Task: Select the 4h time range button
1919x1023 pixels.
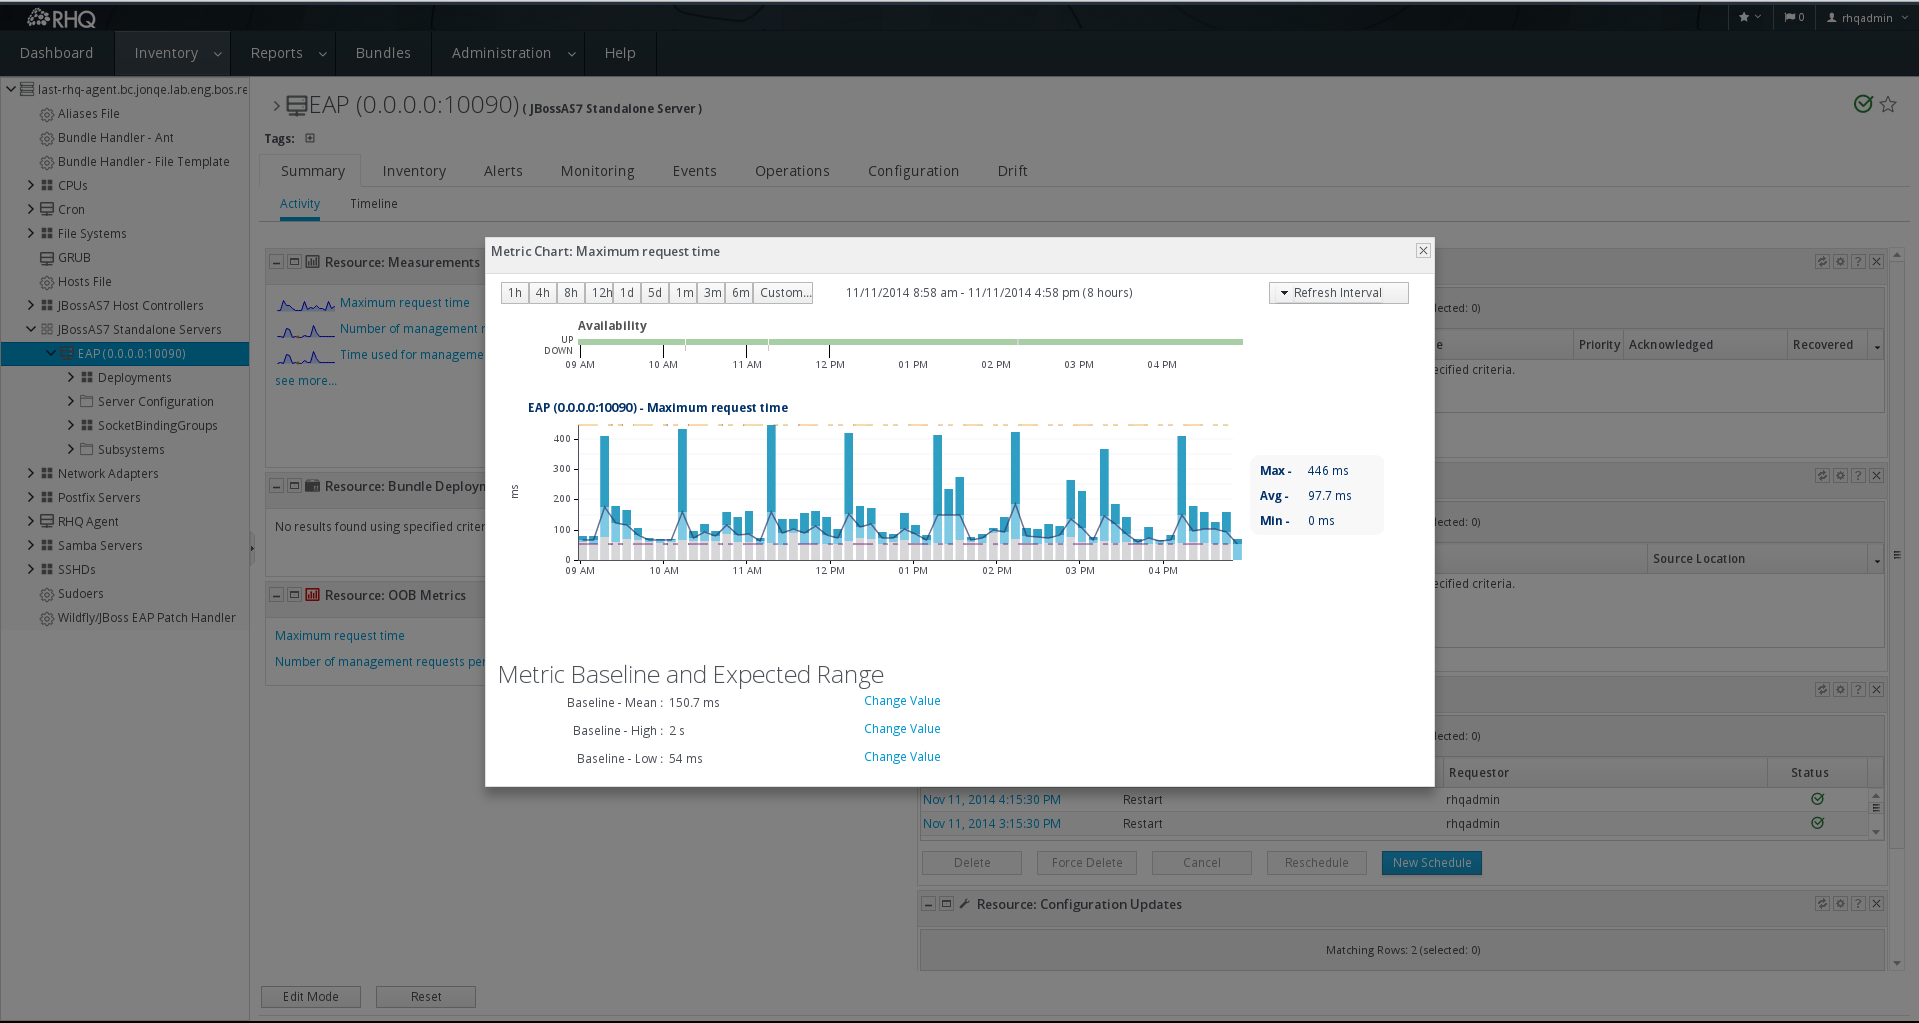Action: 542,293
